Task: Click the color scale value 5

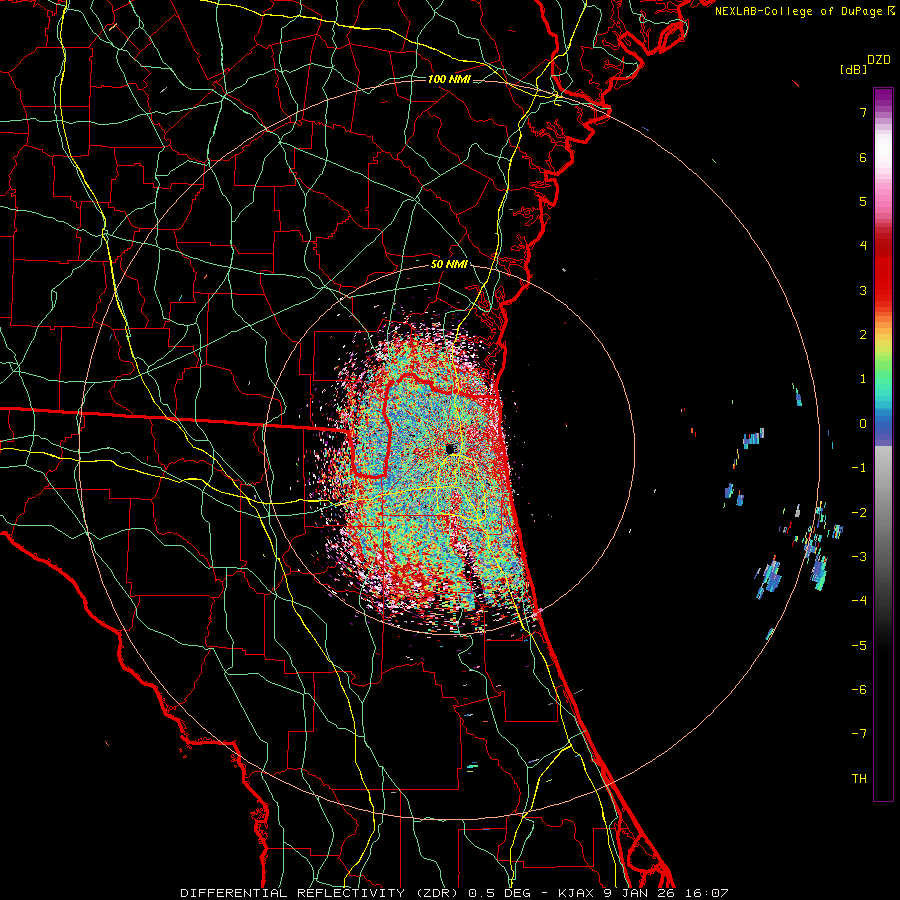Action: pos(863,201)
